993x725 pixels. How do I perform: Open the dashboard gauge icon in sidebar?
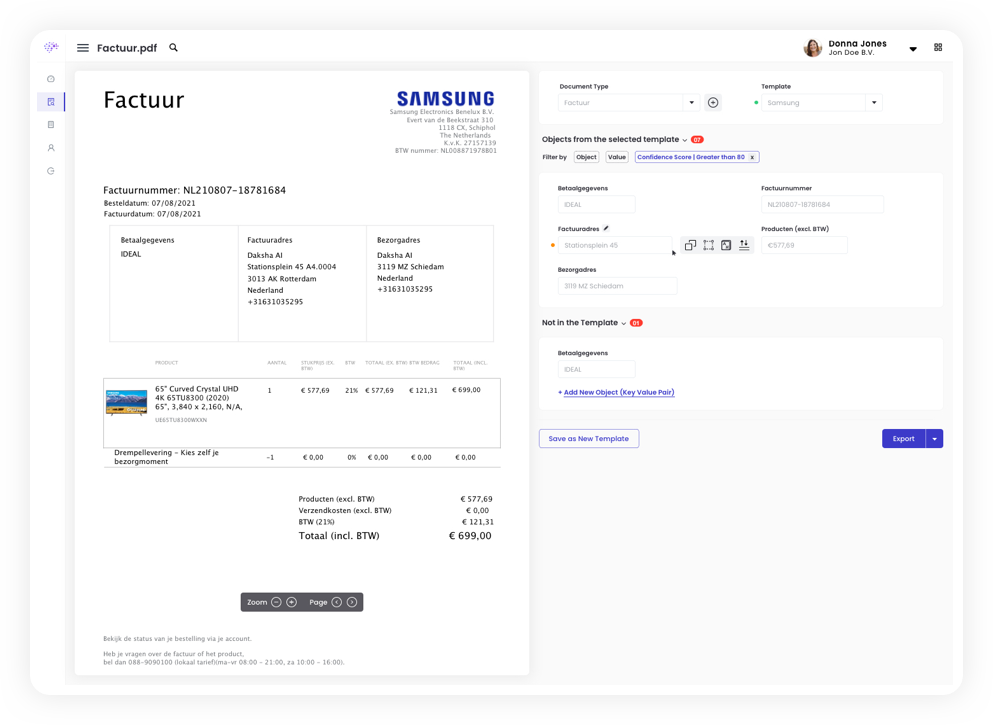pyautogui.click(x=51, y=79)
